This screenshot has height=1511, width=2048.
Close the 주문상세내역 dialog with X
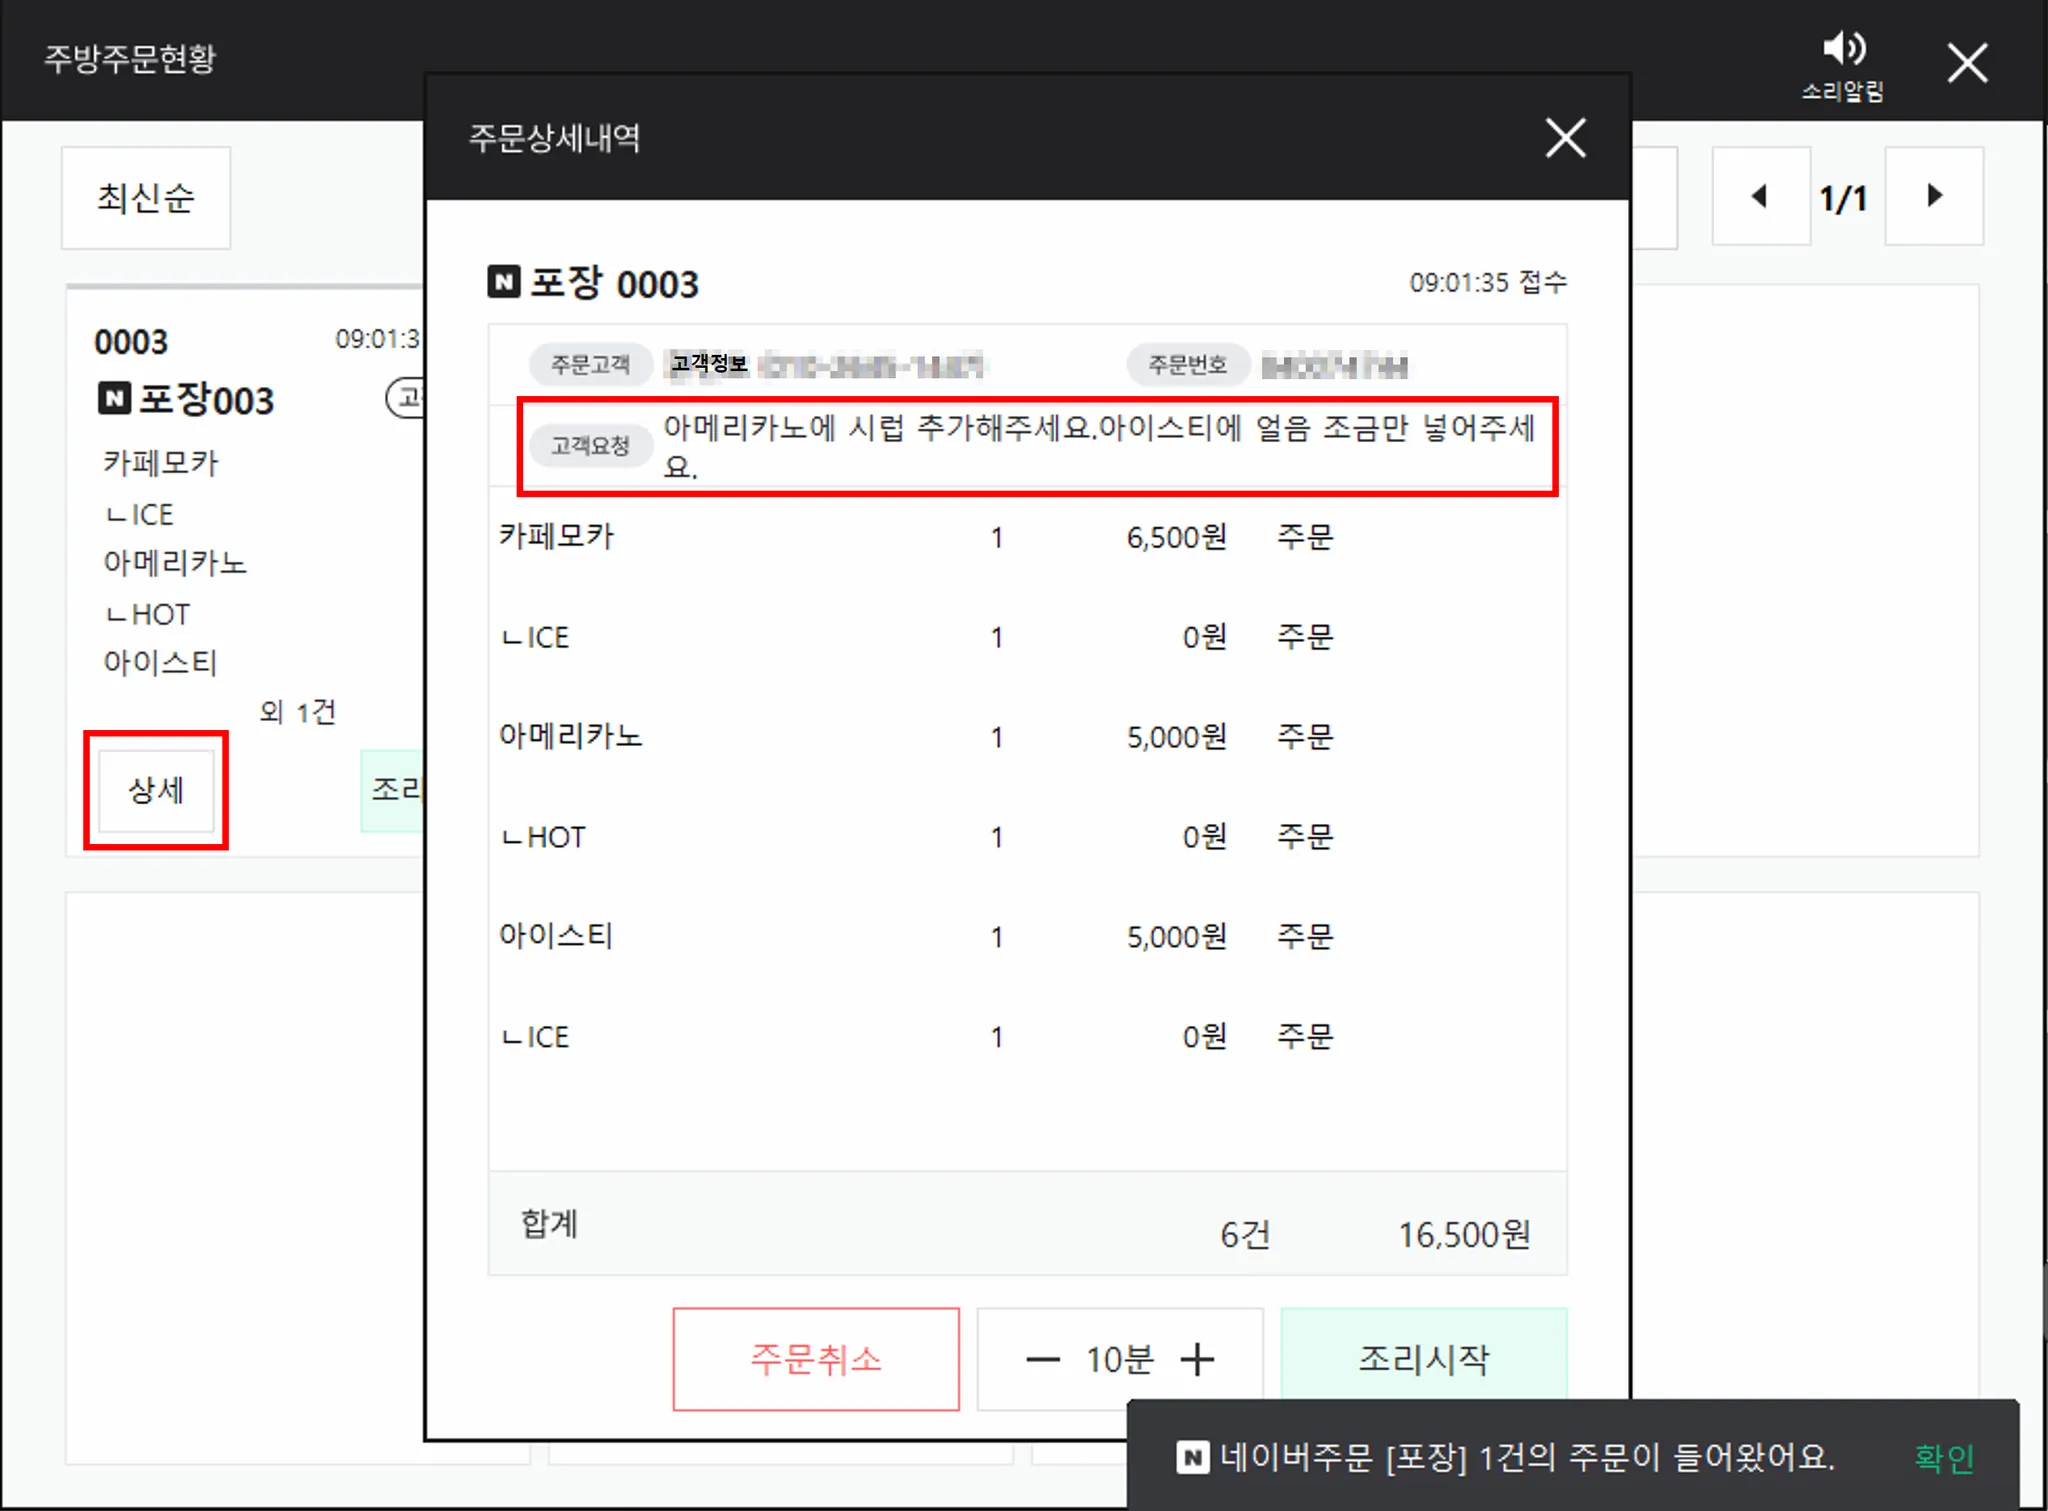[1565, 138]
